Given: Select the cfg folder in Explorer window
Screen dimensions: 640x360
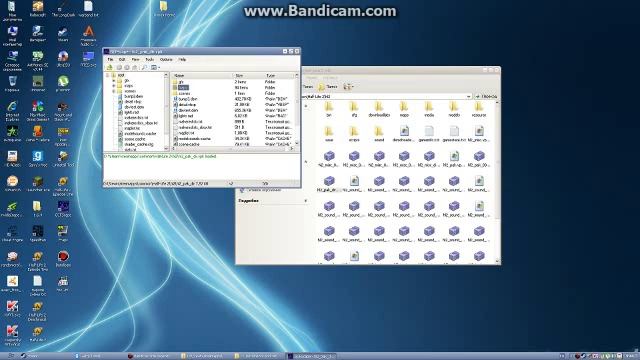Looking at the screenshot, I should (x=354, y=109).
